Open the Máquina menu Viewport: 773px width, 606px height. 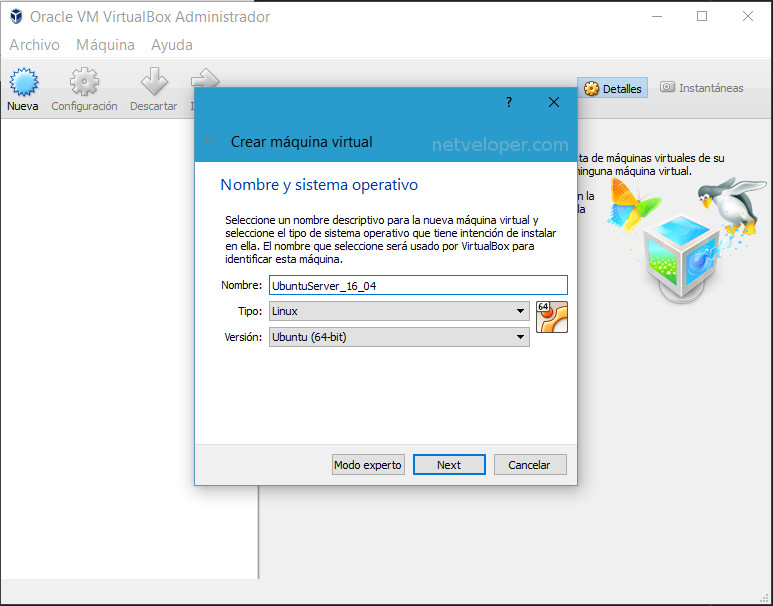coord(105,45)
